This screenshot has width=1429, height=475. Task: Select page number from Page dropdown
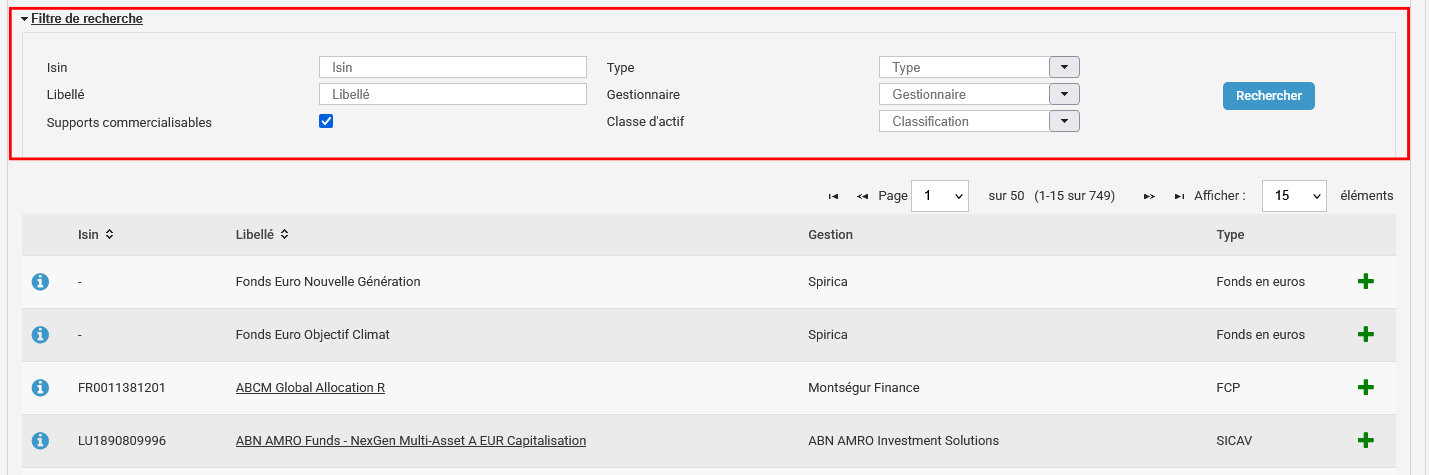point(939,196)
